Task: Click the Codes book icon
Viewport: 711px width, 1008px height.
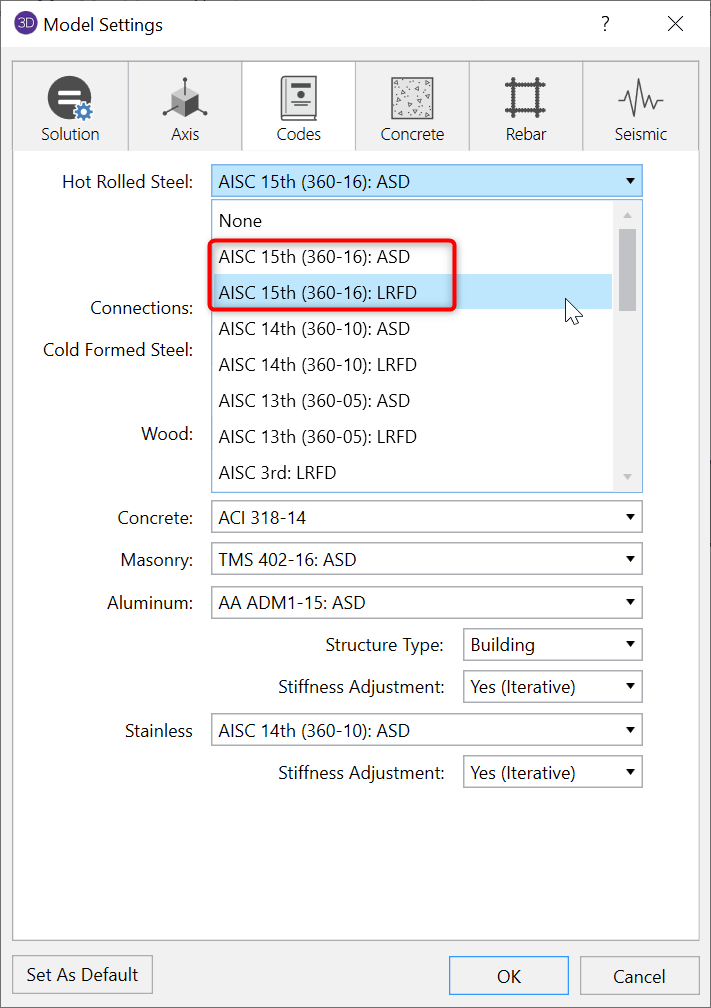Action: (x=298, y=99)
